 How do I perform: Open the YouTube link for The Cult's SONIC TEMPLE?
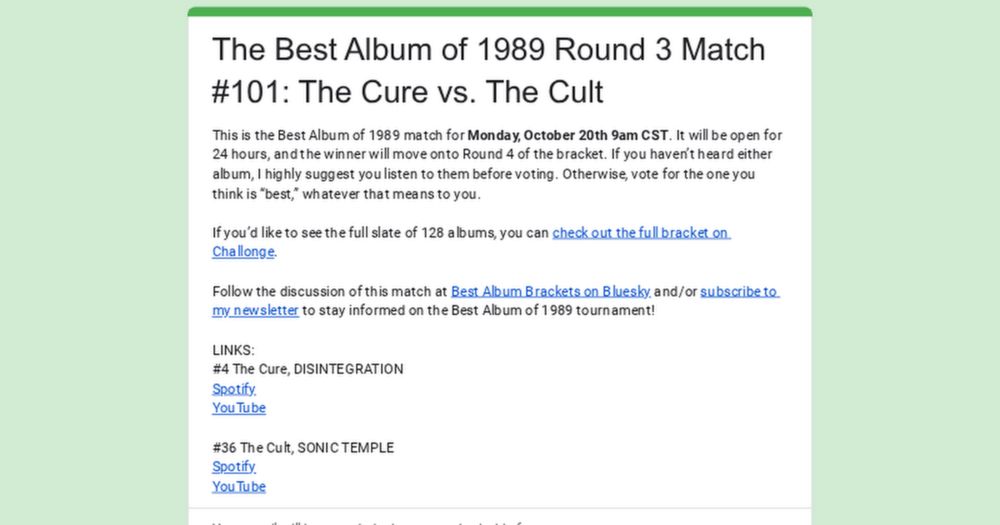tap(239, 487)
